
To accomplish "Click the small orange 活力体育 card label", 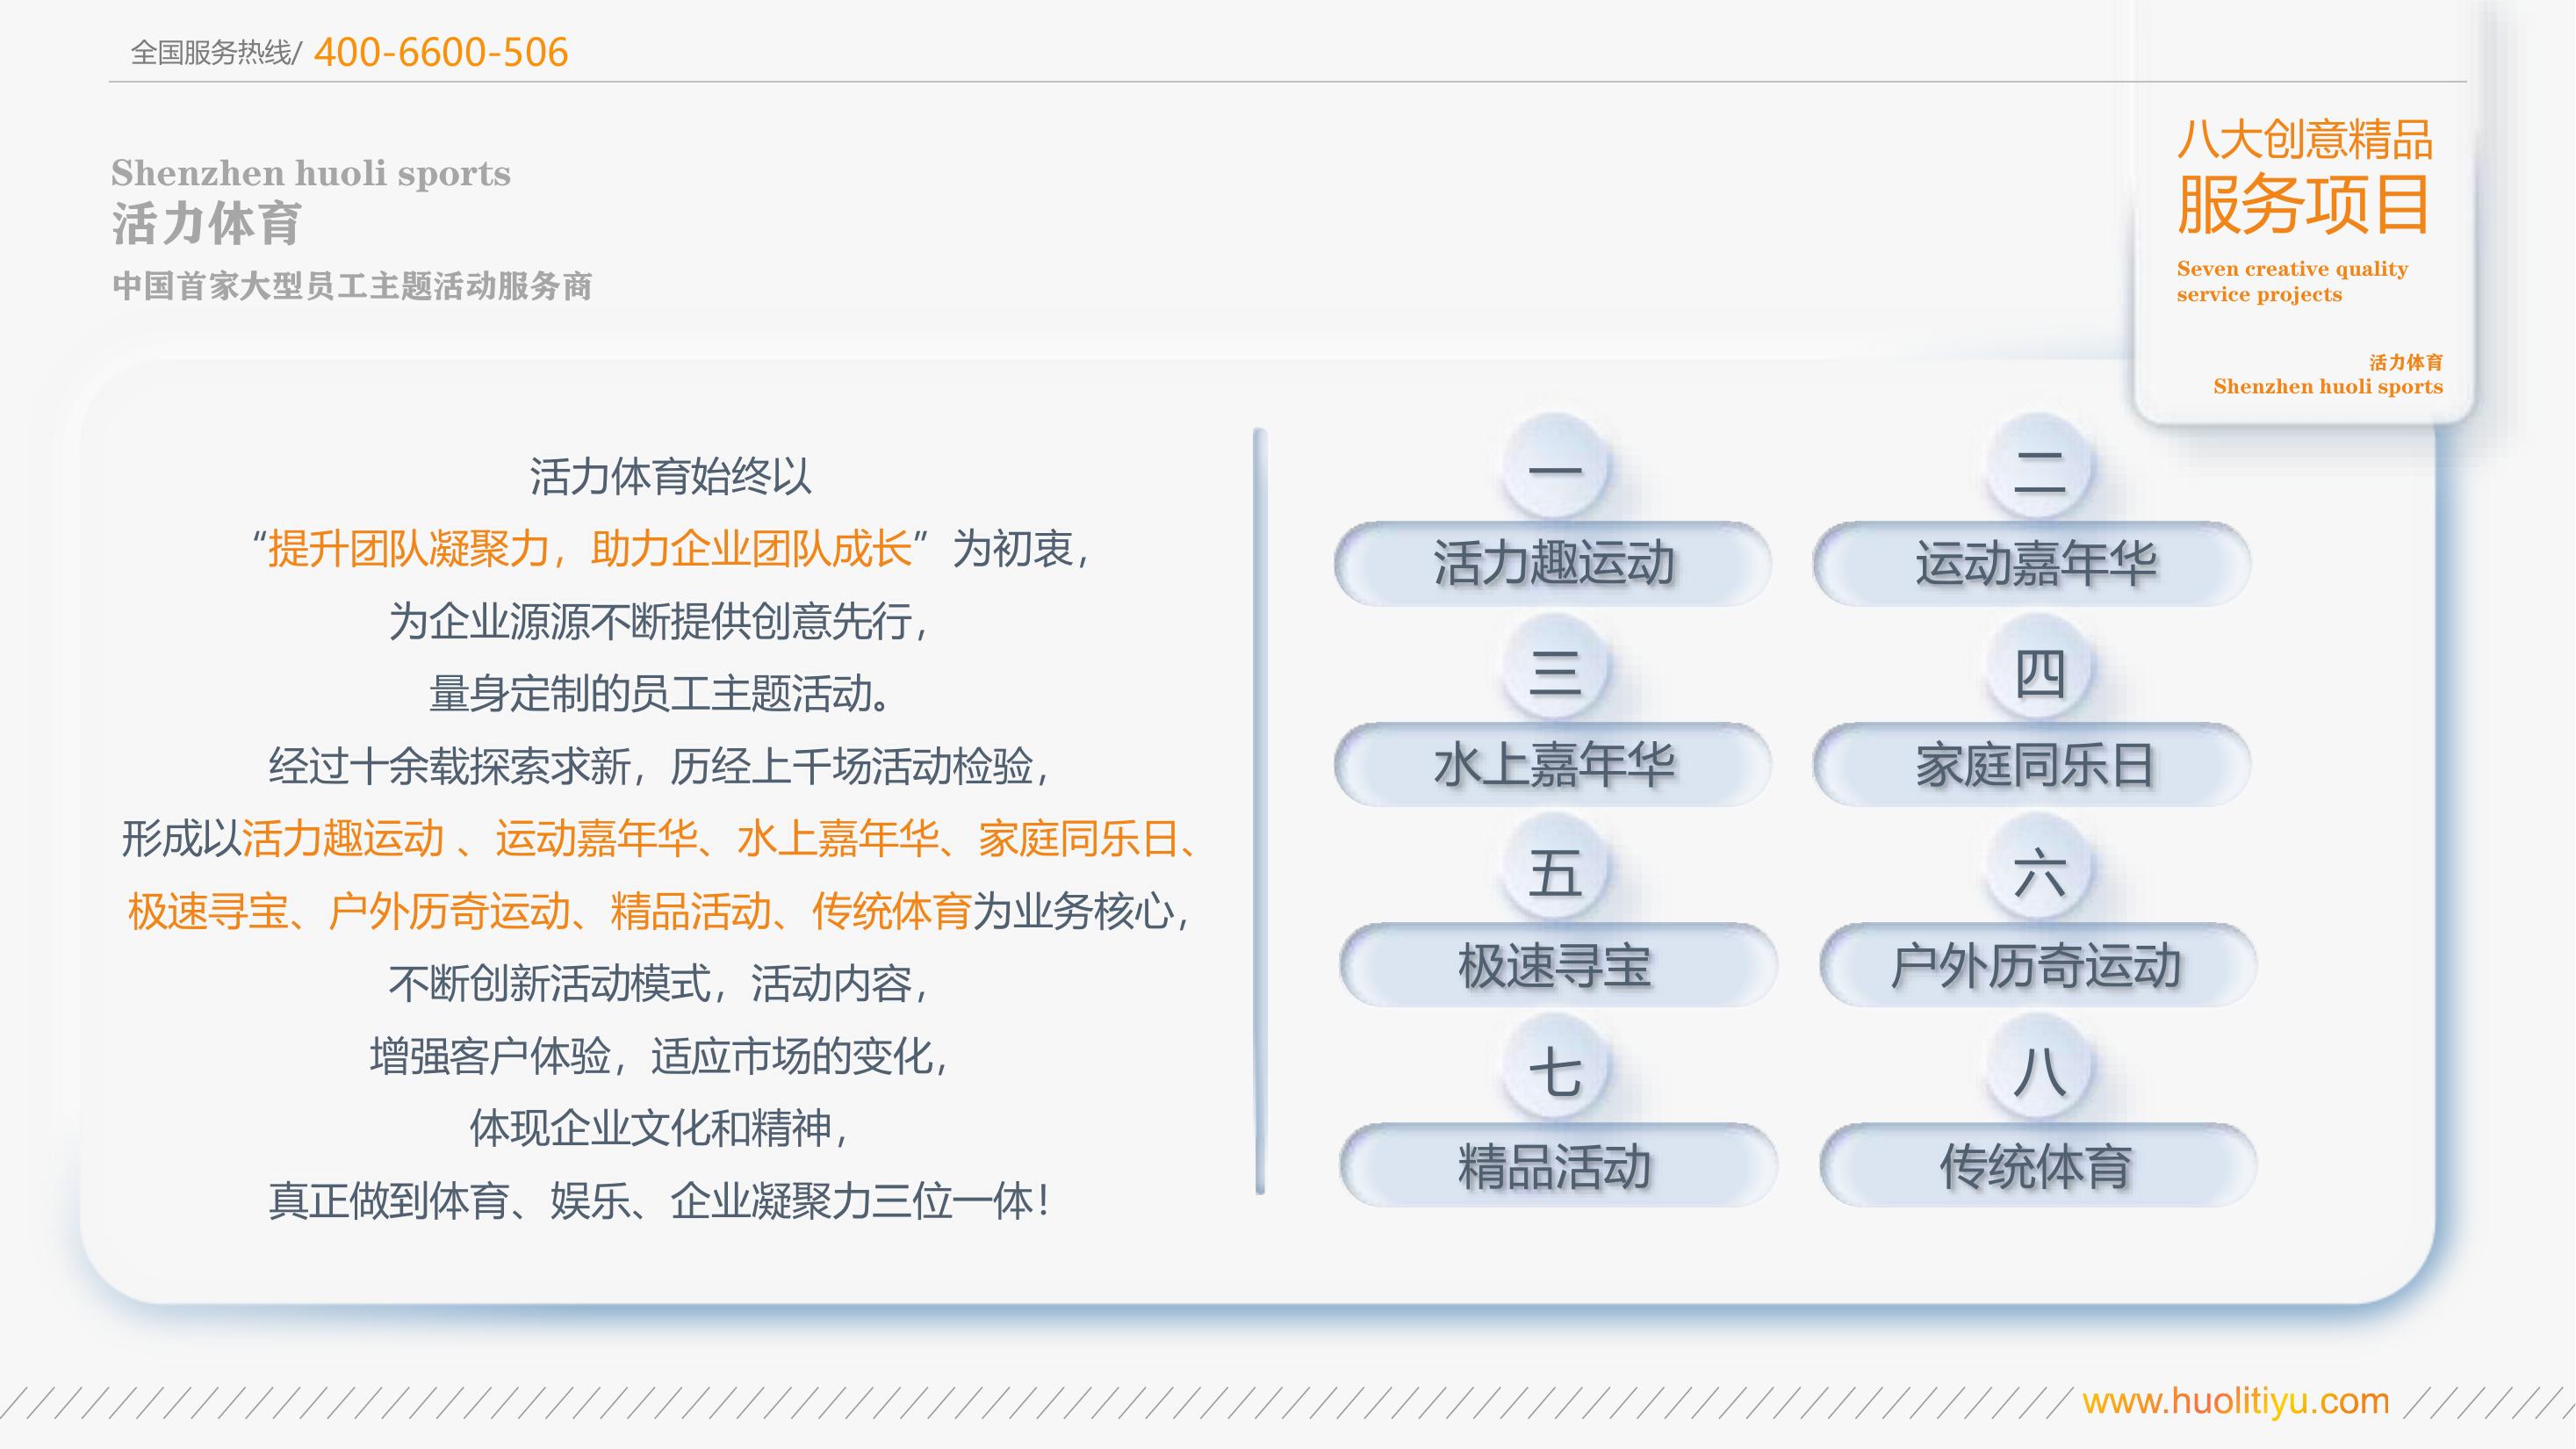I will tap(2406, 362).
